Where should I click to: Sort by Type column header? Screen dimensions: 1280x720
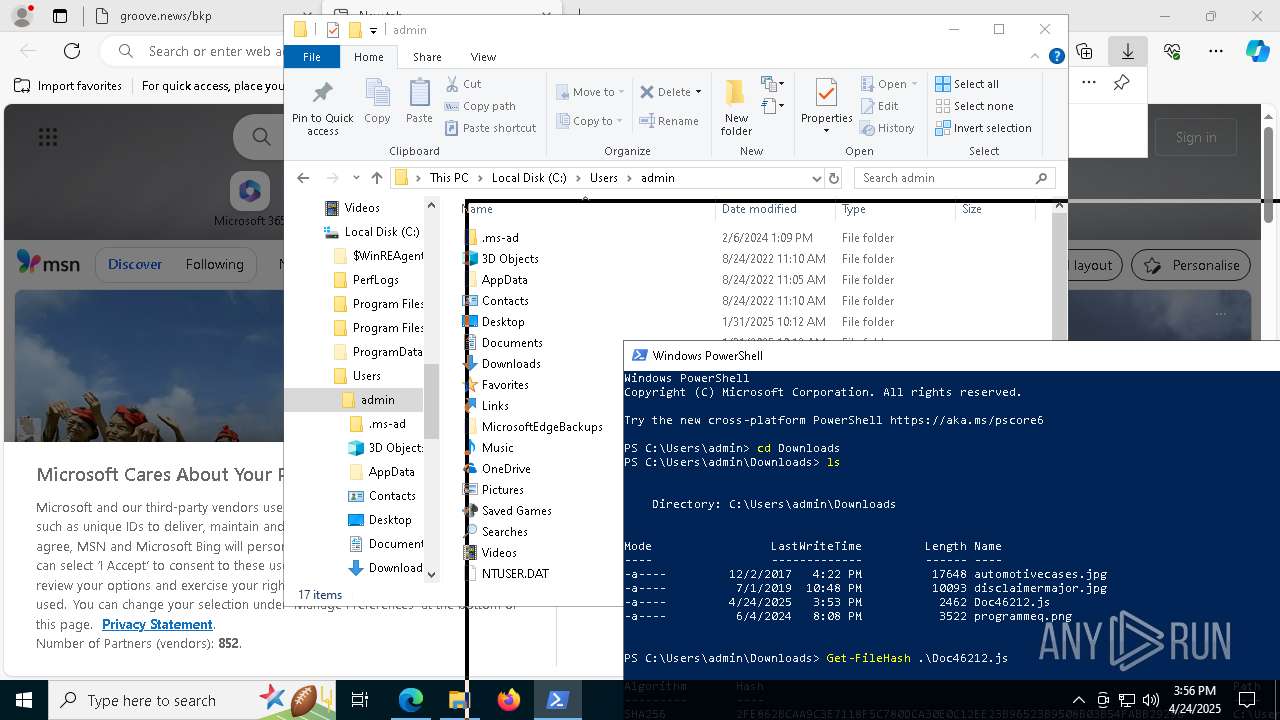click(x=895, y=209)
